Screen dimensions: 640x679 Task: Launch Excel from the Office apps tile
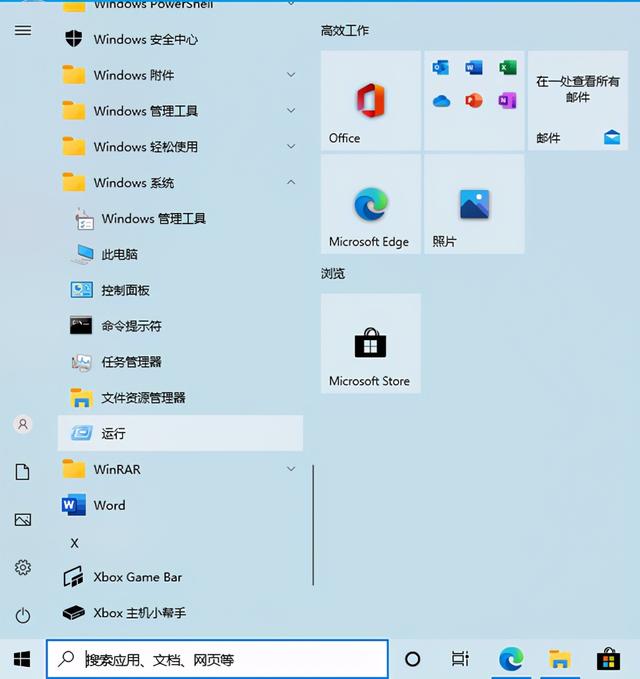[x=507, y=68]
